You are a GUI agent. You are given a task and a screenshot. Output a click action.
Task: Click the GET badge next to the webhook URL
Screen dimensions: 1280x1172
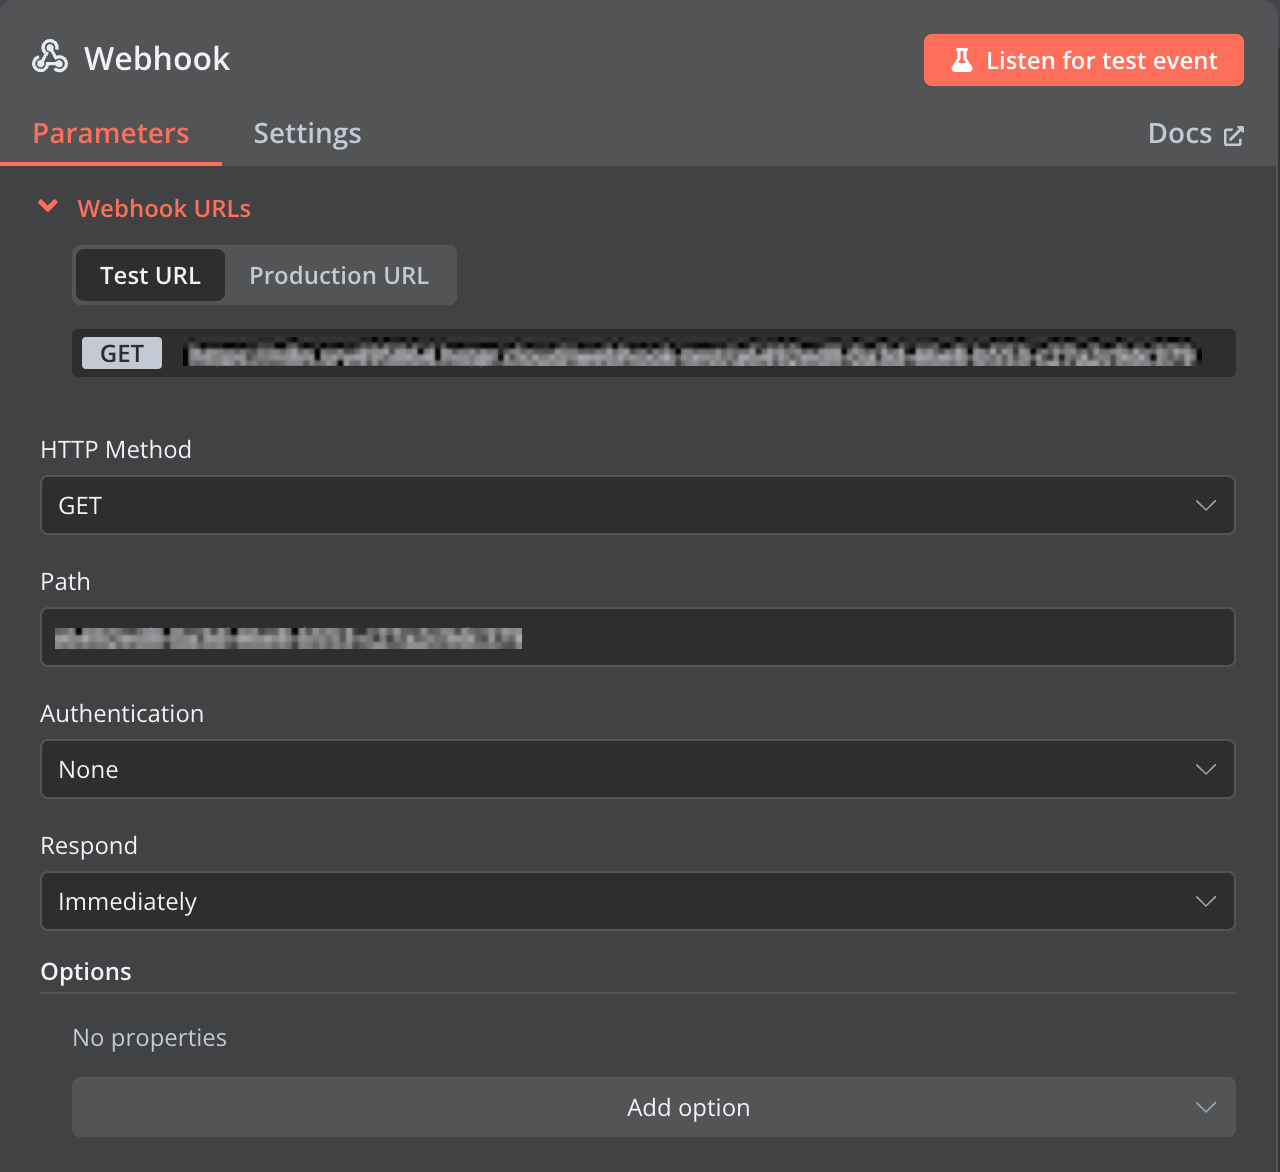click(121, 352)
